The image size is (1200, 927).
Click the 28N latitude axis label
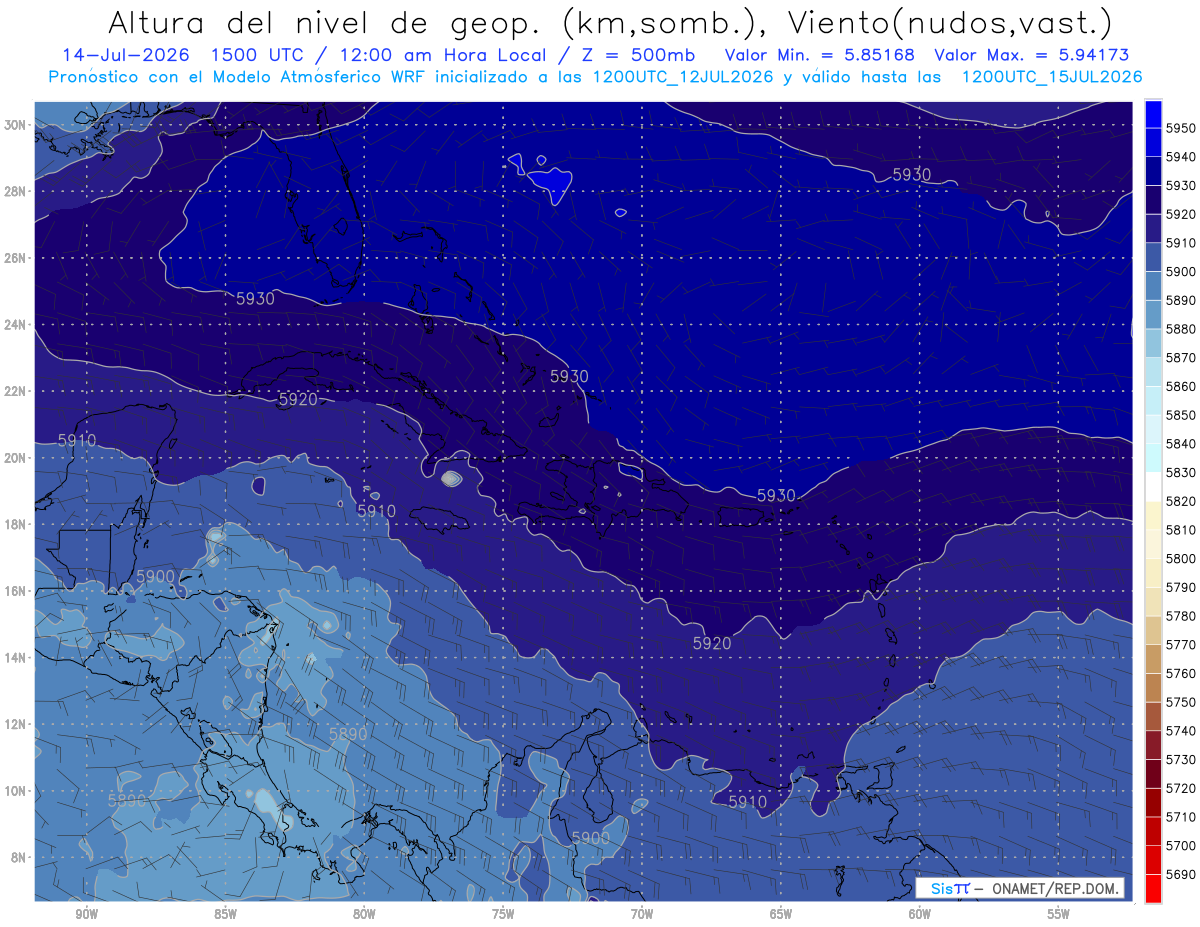pos(15,191)
